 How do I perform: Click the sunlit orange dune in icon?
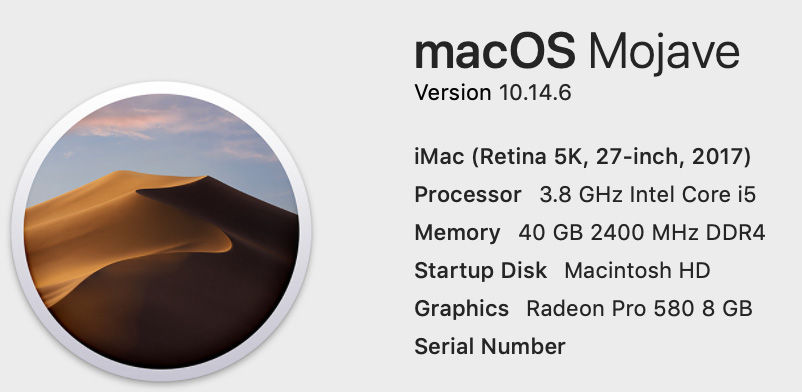118,225
